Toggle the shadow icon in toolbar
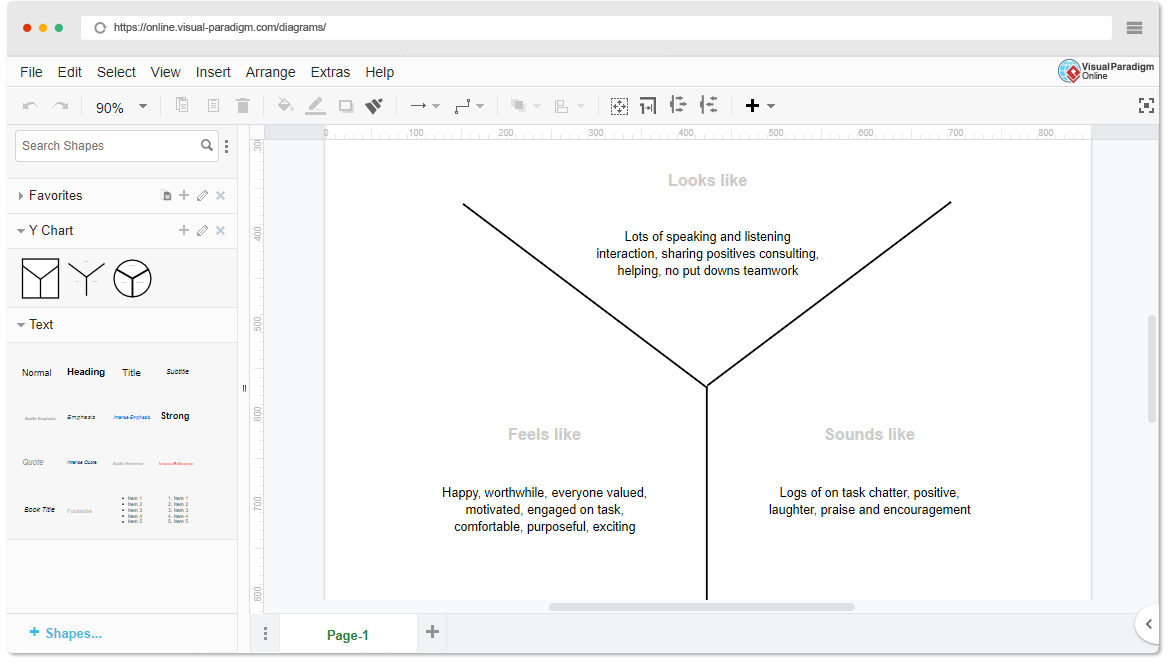 (345, 106)
